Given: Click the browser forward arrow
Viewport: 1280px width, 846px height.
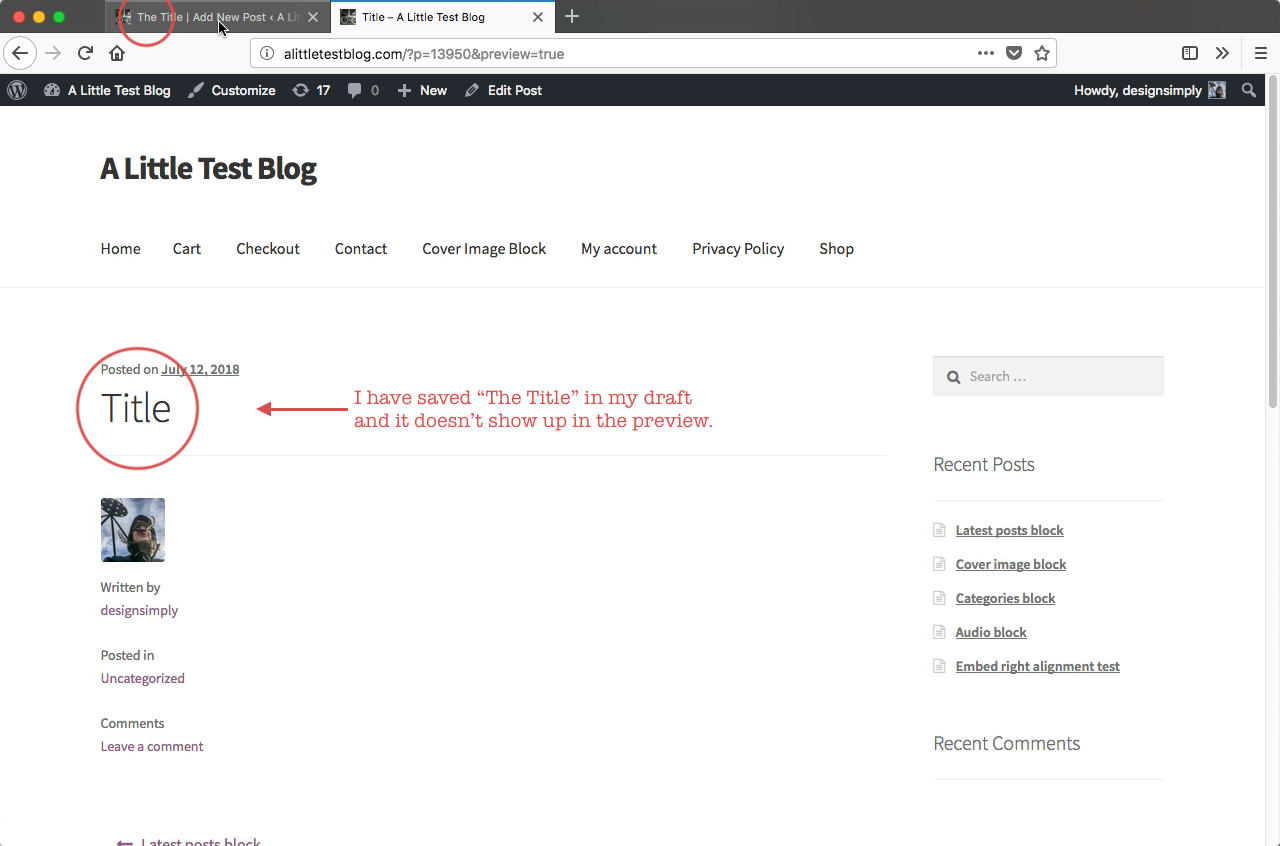Looking at the screenshot, I should 52,53.
